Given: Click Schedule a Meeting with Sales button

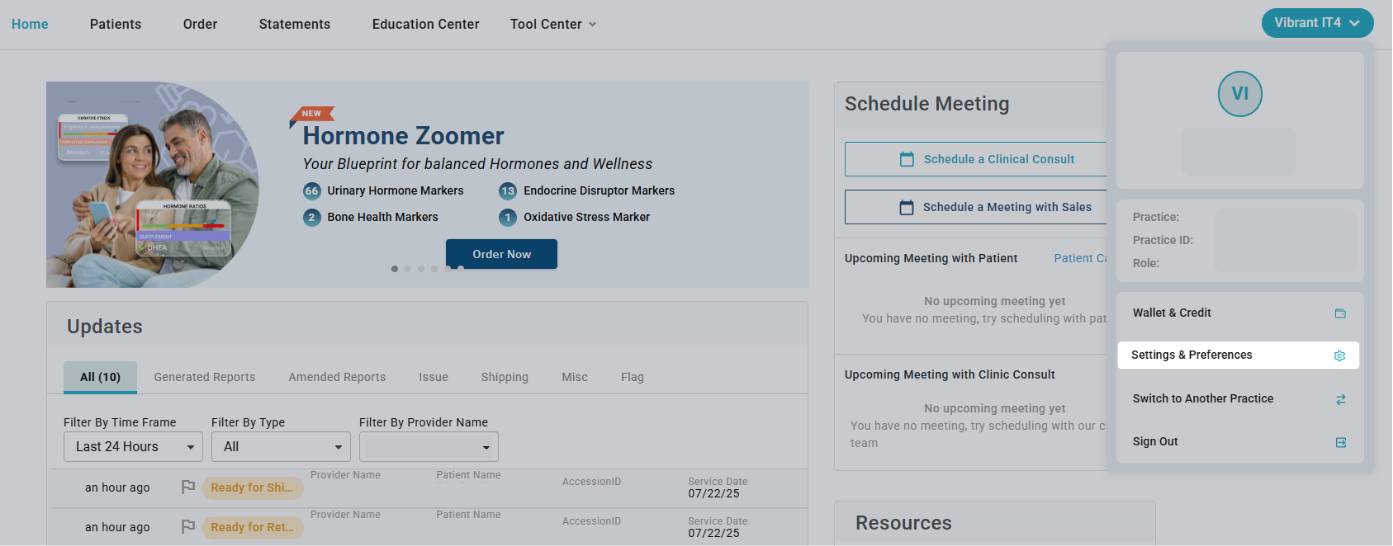Looking at the screenshot, I should [976, 207].
